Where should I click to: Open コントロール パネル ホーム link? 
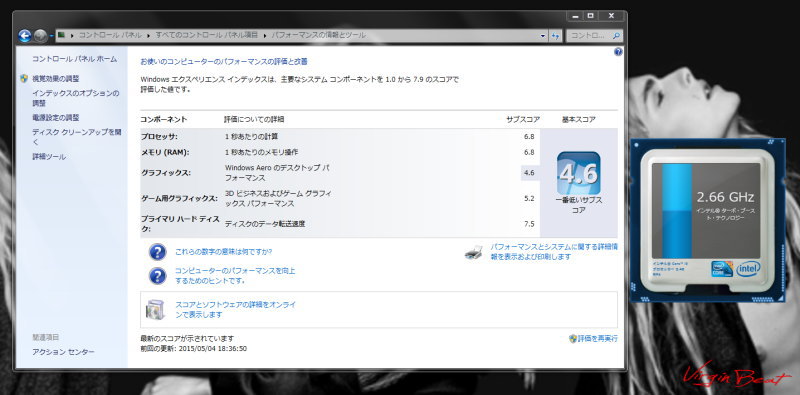pos(74,59)
